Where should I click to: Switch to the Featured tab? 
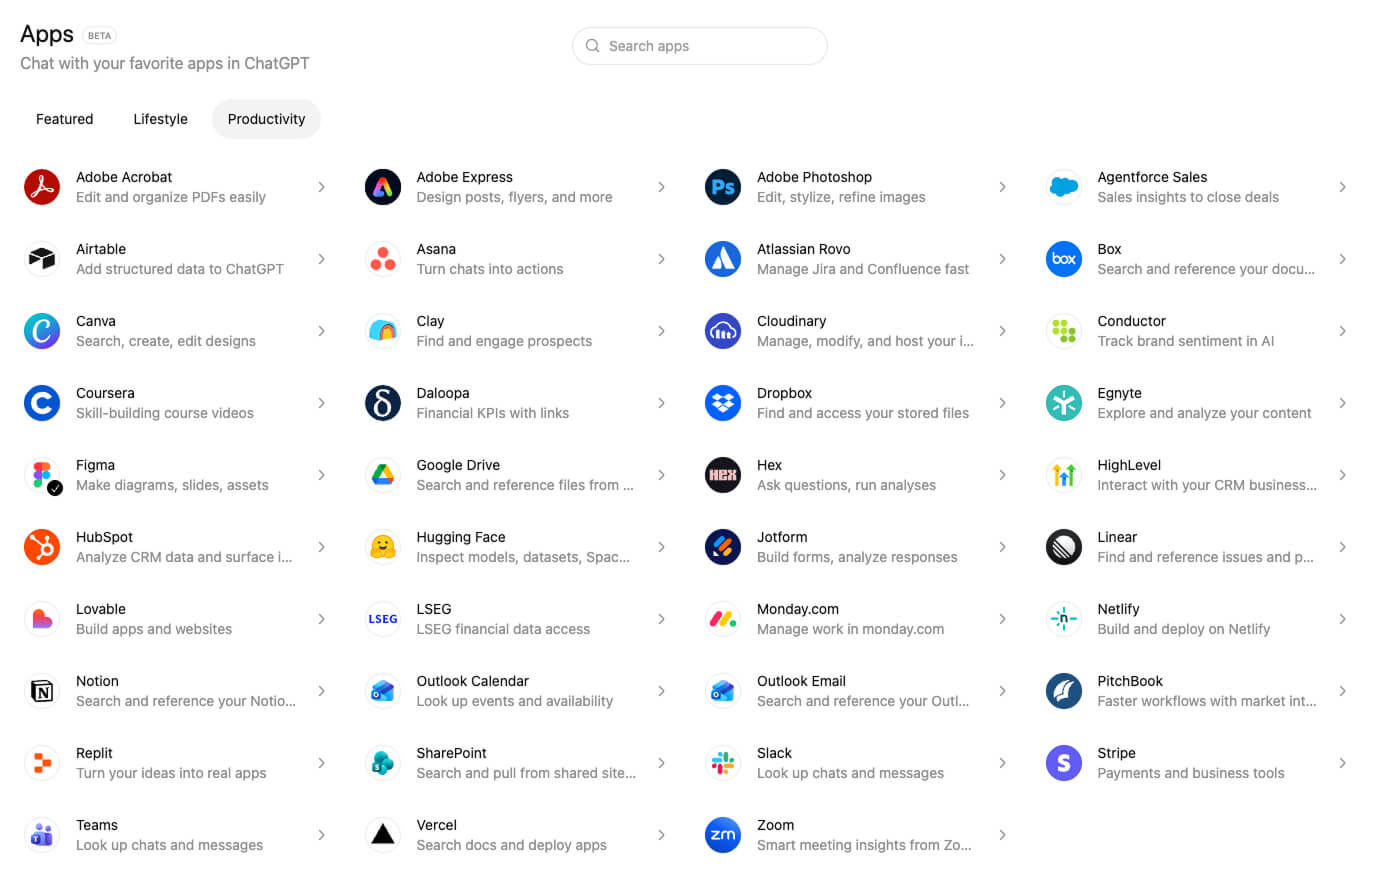coord(64,118)
